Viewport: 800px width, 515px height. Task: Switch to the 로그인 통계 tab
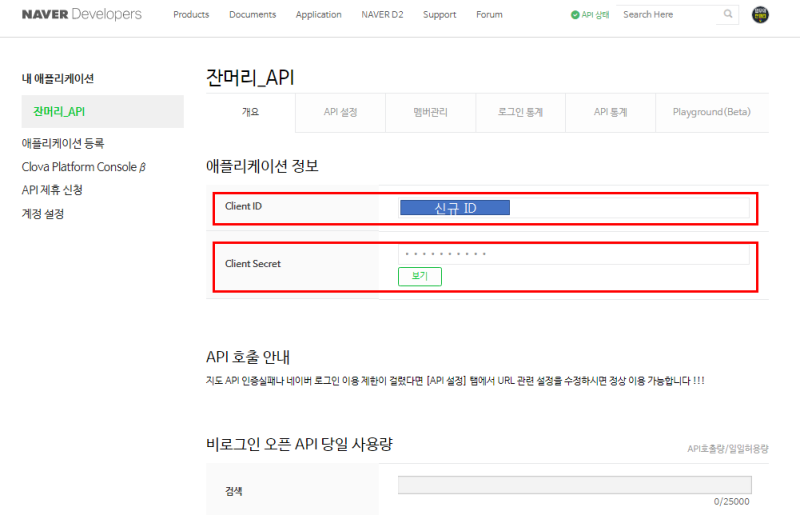(x=520, y=112)
